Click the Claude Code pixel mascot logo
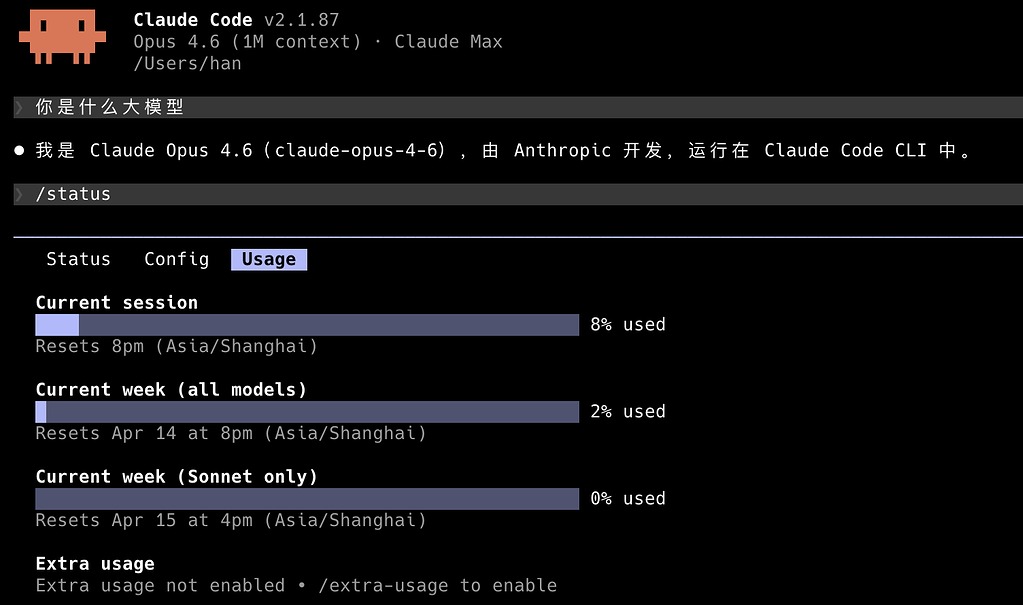The width and height of the screenshot is (1023, 605). (62, 37)
